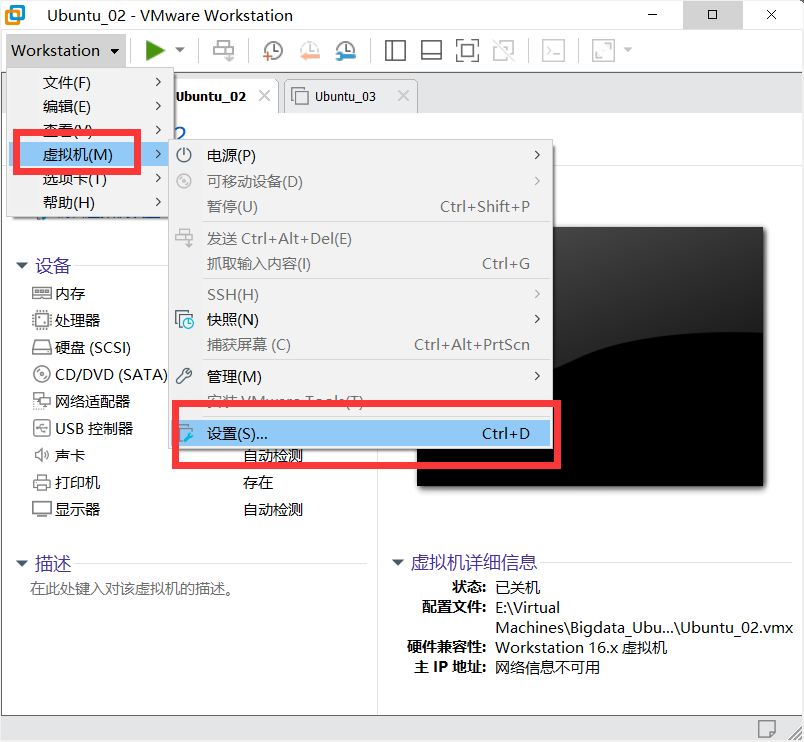The height and width of the screenshot is (742, 804).
Task: Enter full screen mode icon
Action: (x=467, y=50)
